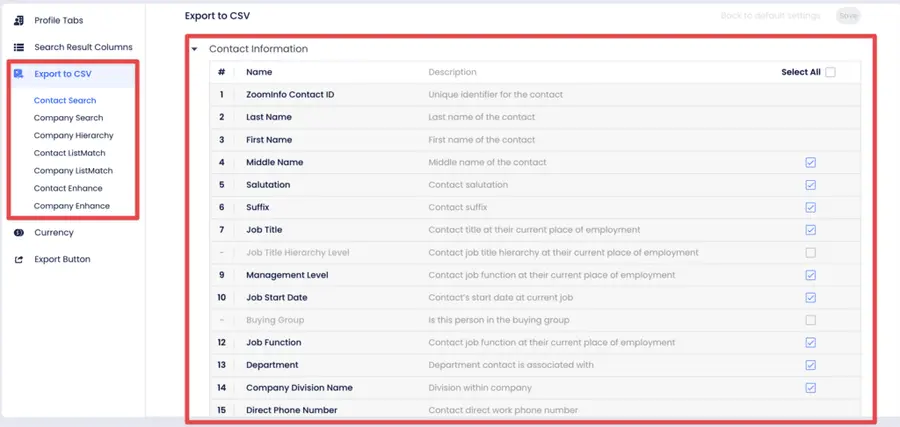Click the Job Title Hierarchy Level name

pos(297,253)
